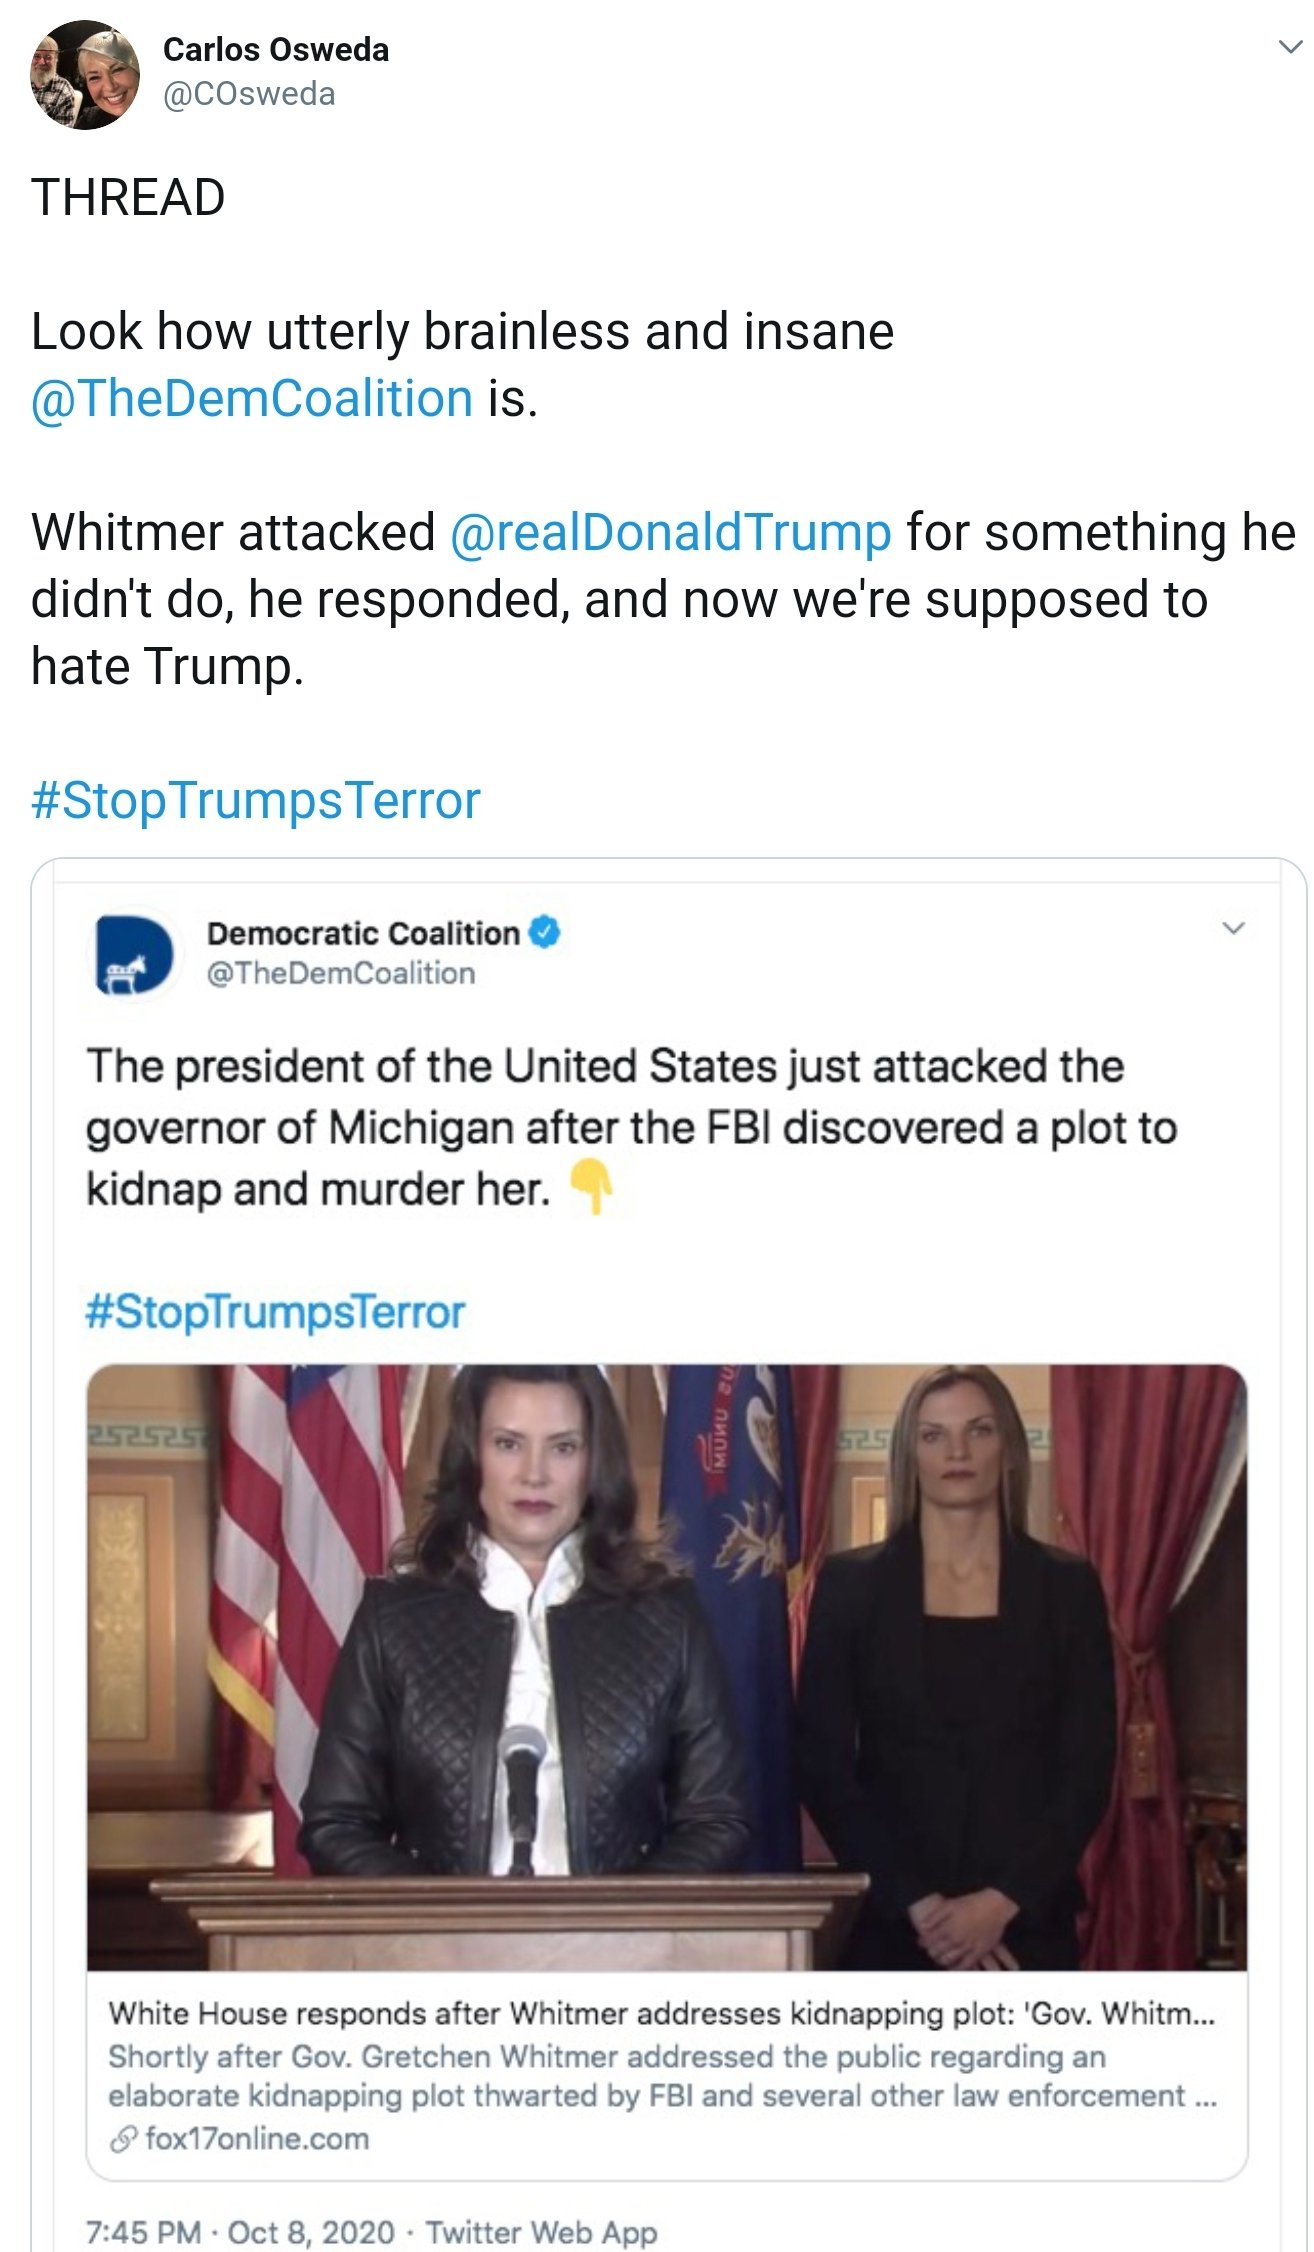Click the @TheDemCoalition handle in quoted tweet
This screenshot has width=1314, height=2252.
[341, 973]
